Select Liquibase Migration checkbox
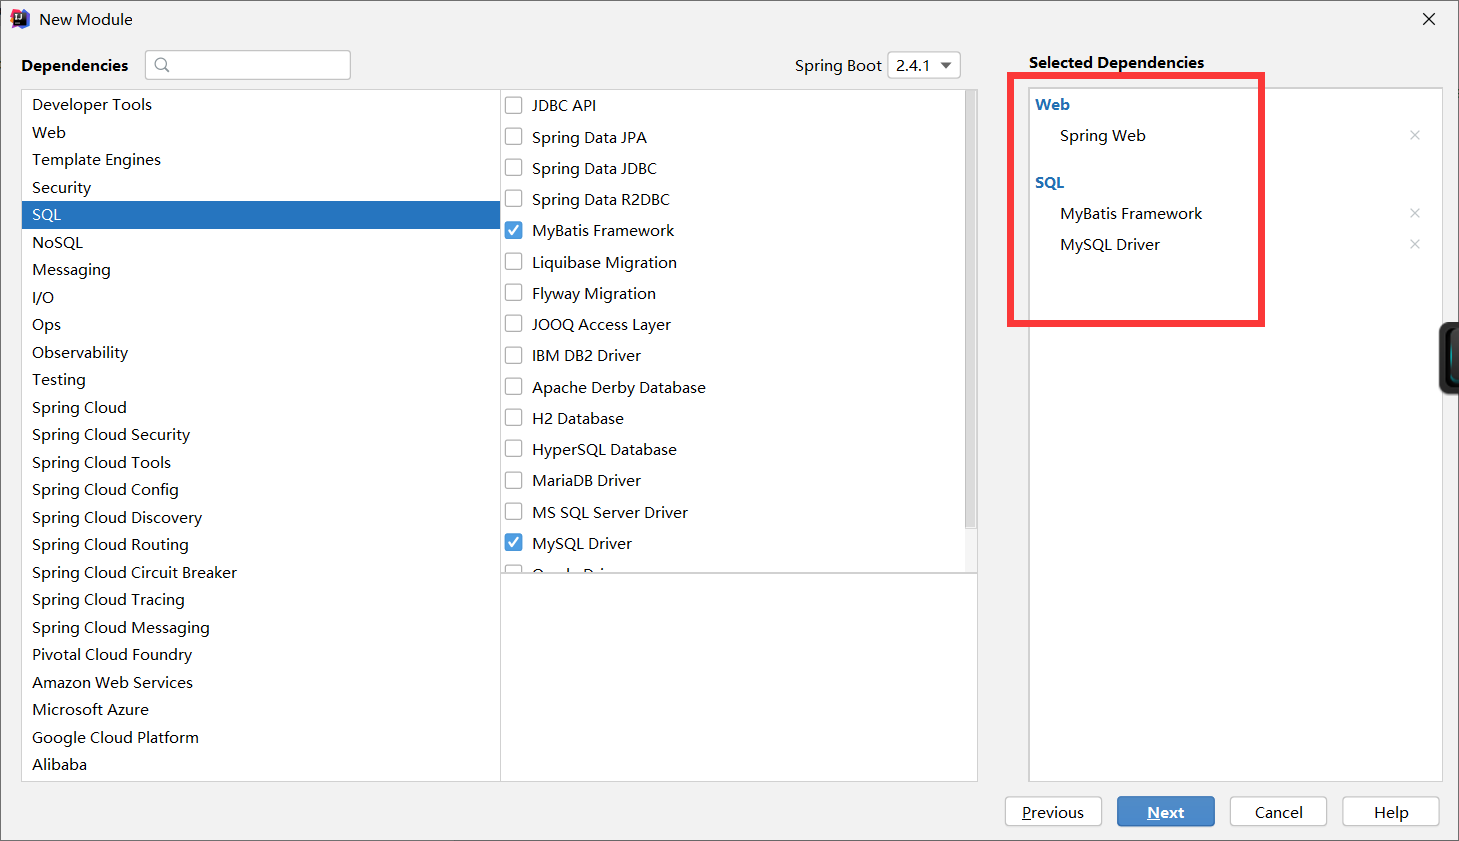The height and width of the screenshot is (841, 1459). point(514,261)
